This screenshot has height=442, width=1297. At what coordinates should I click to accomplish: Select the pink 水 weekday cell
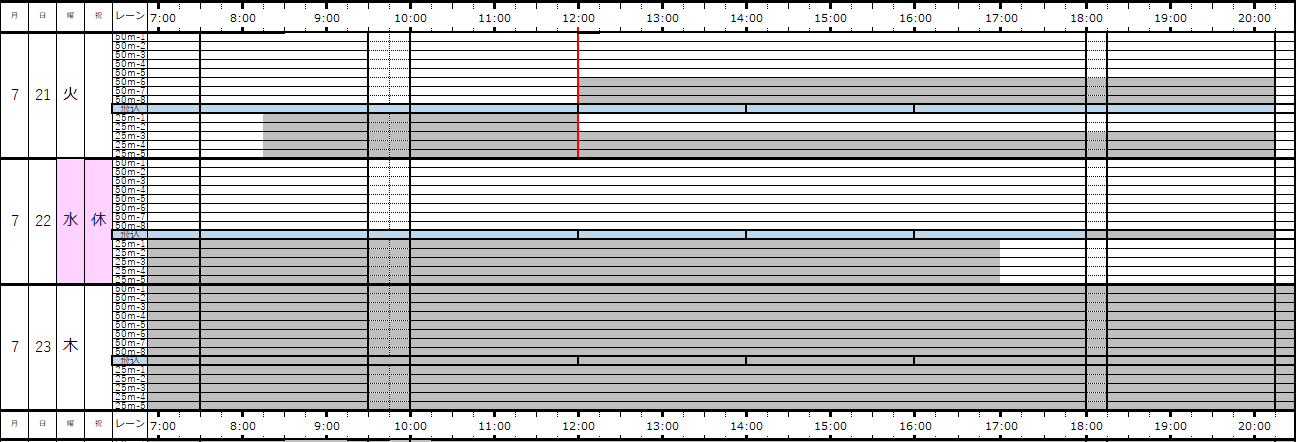[x=70, y=221]
